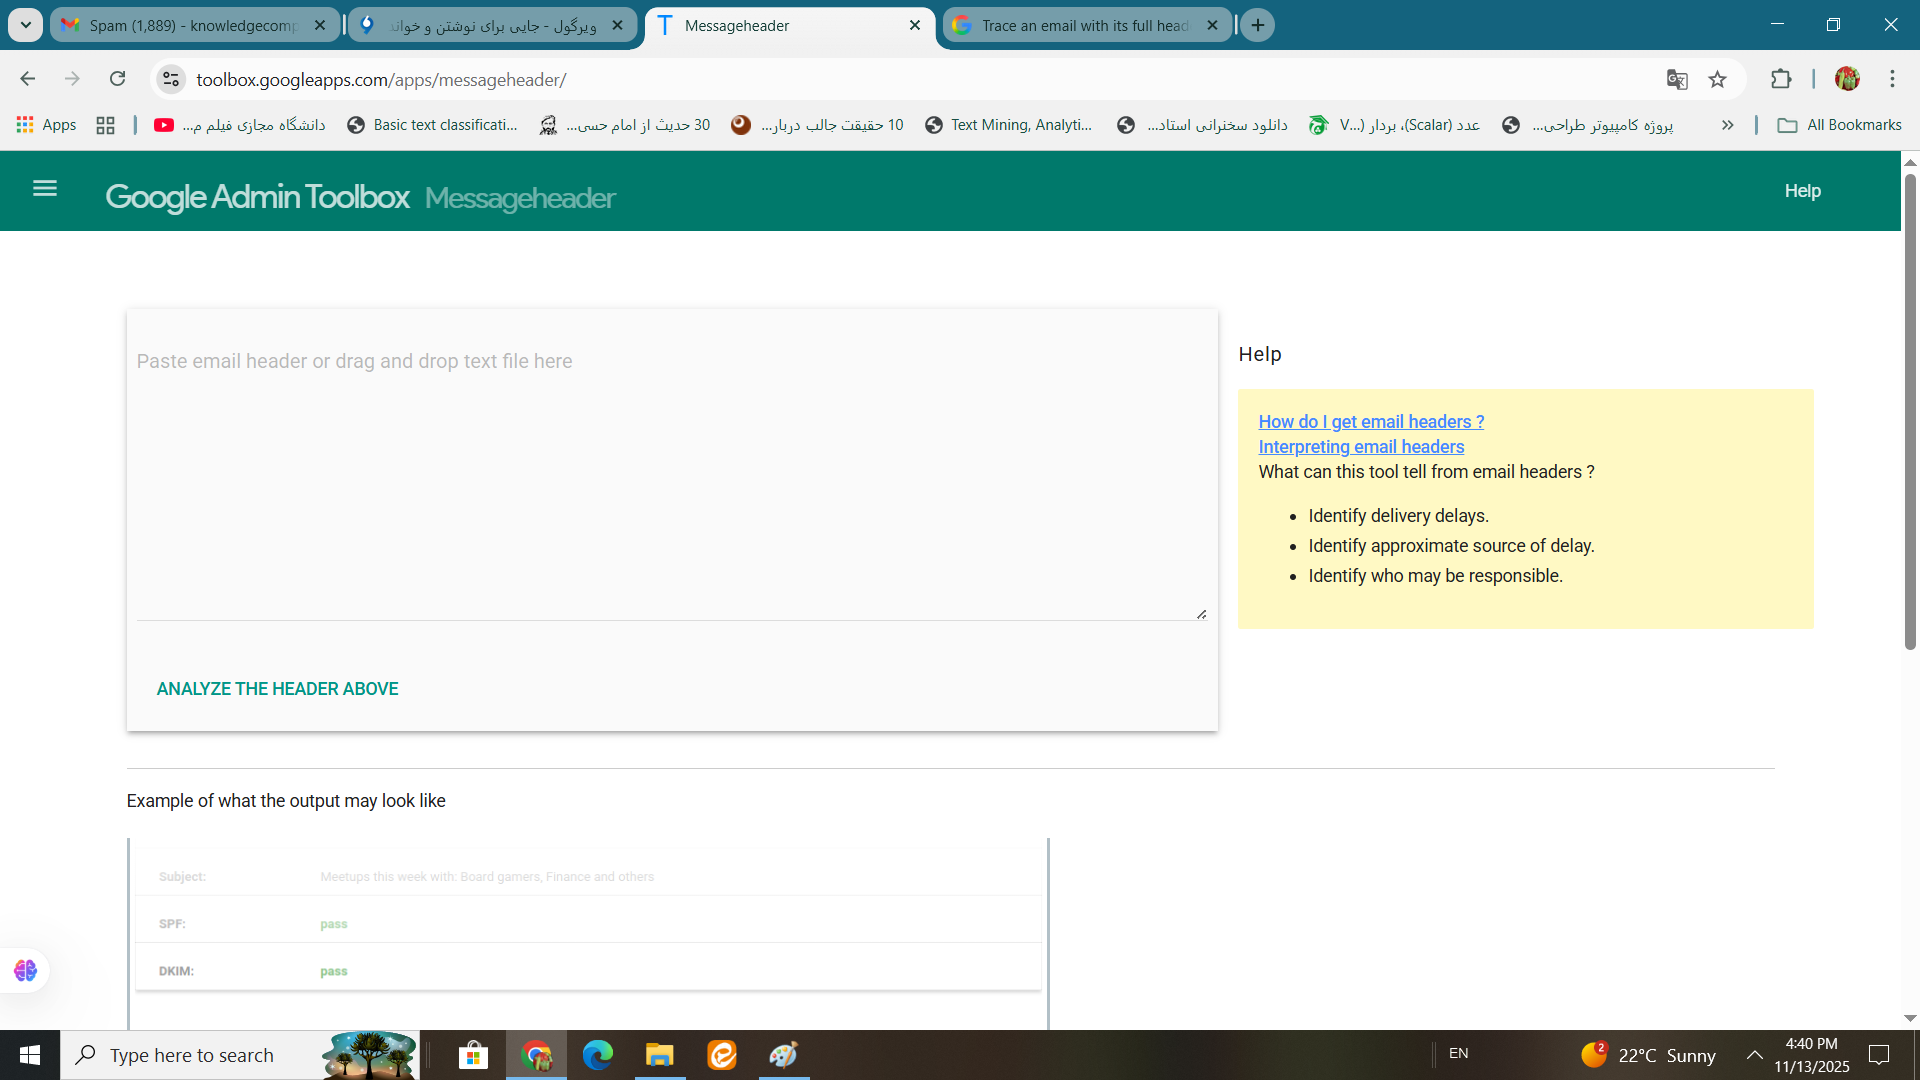The width and height of the screenshot is (1920, 1080).
Task: Click Analyze the Header Above button
Action: coord(277,689)
